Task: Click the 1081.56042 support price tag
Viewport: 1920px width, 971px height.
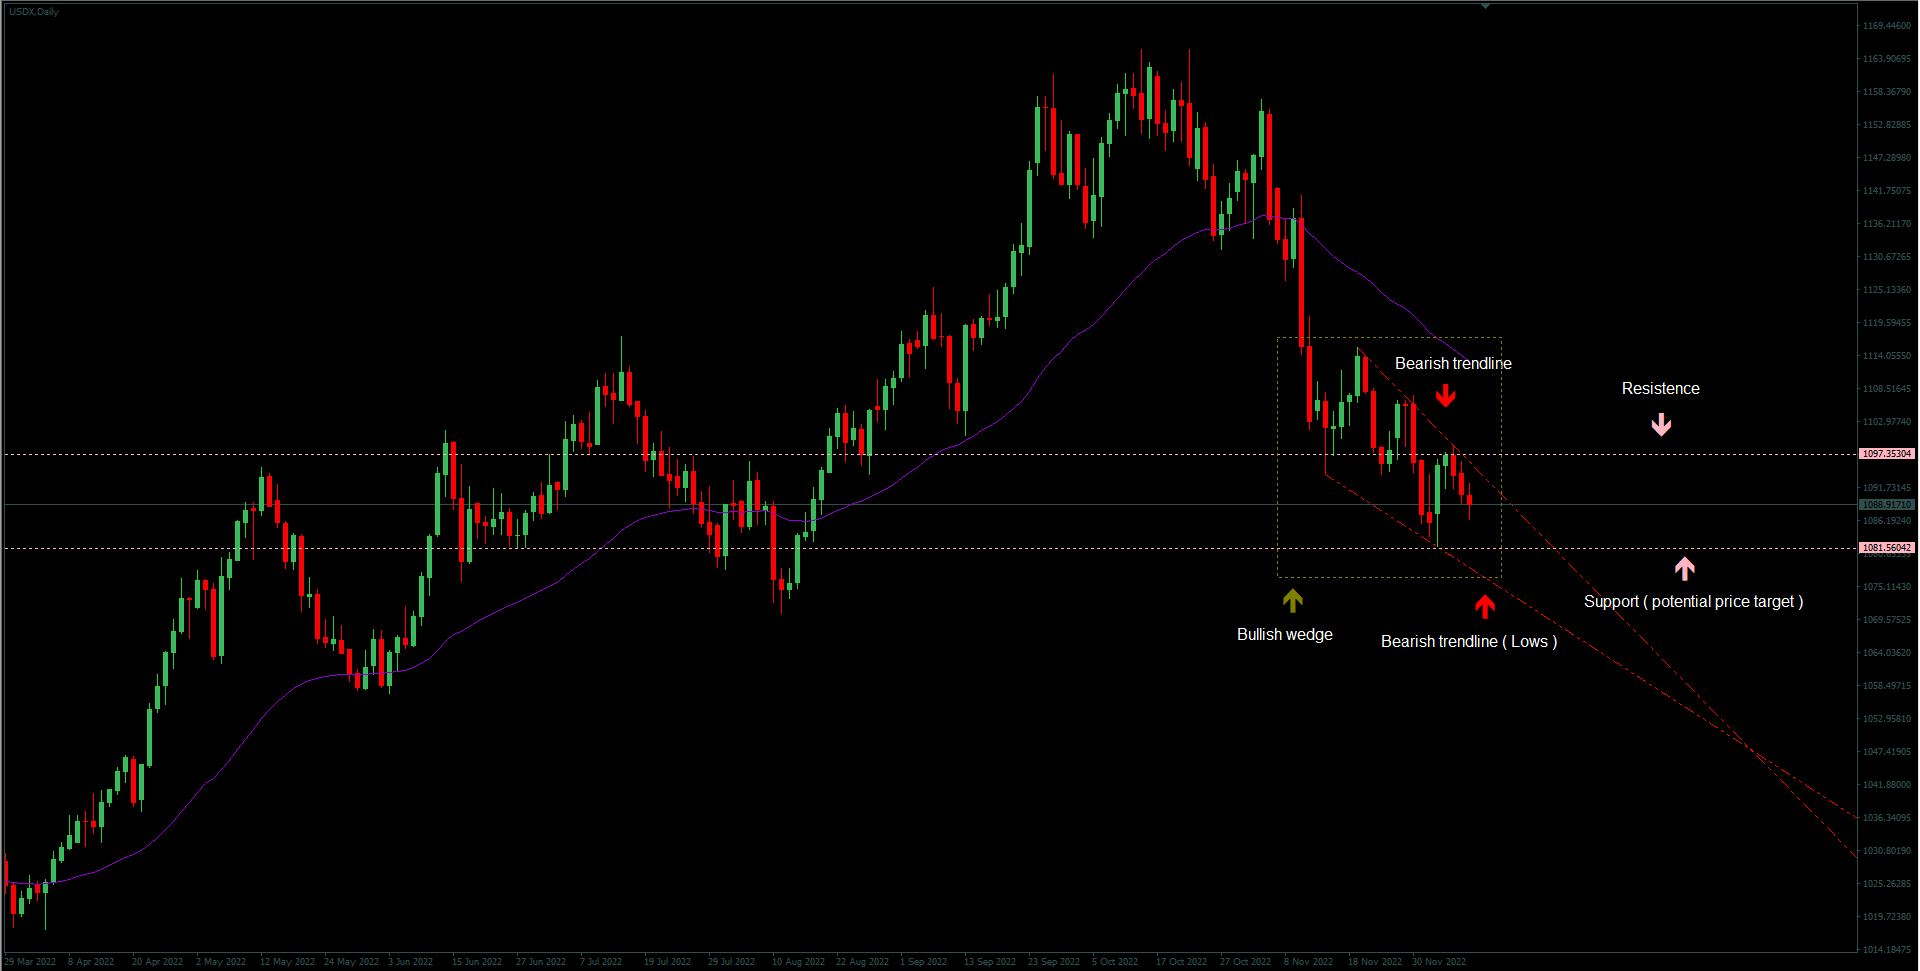Action: click(x=1886, y=548)
